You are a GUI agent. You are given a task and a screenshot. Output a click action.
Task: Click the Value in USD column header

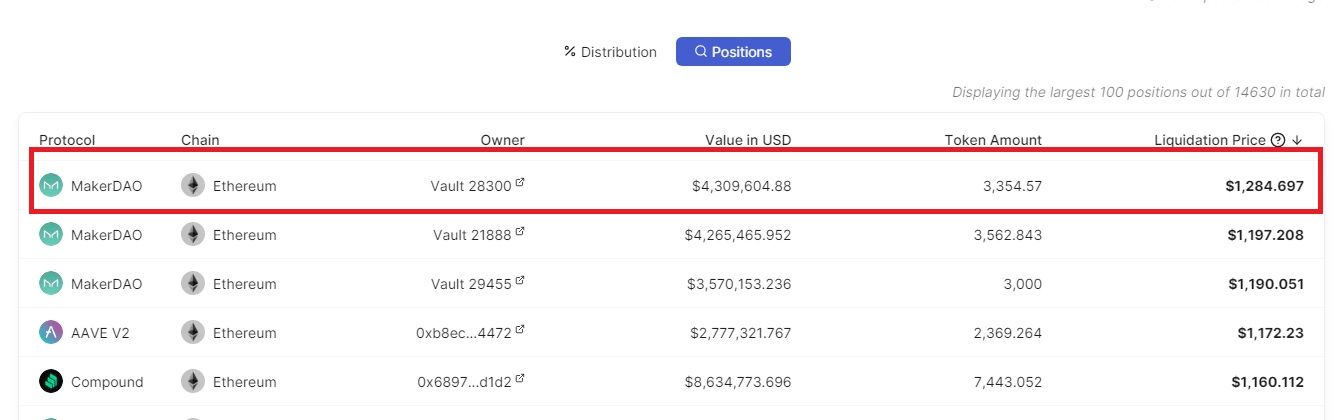(748, 140)
